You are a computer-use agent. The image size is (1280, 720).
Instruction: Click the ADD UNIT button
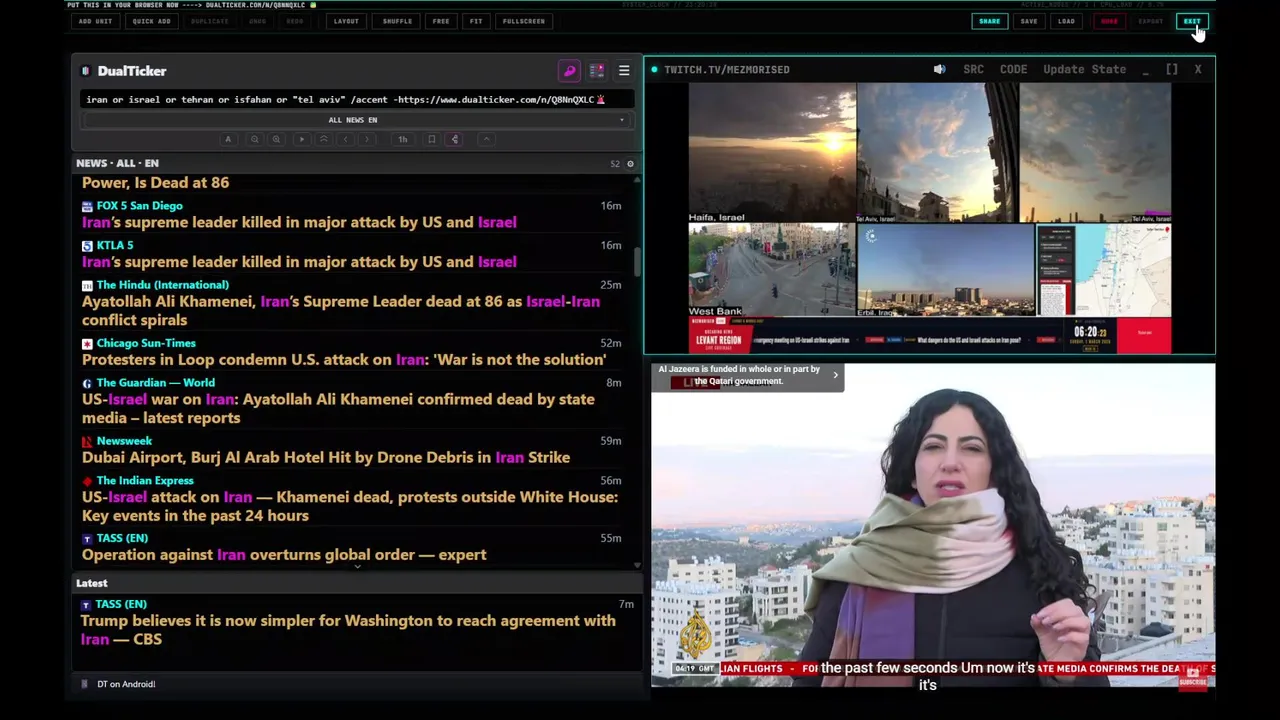[x=95, y=21]
